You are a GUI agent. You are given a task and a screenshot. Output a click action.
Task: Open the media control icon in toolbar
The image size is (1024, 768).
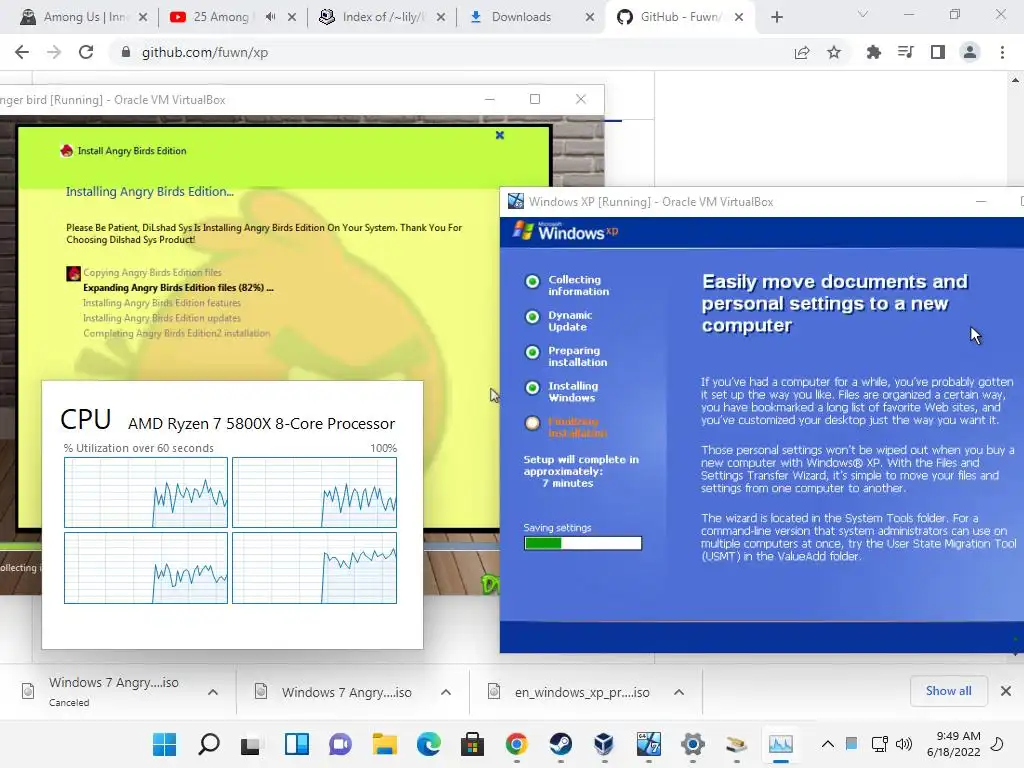point(905,52)
